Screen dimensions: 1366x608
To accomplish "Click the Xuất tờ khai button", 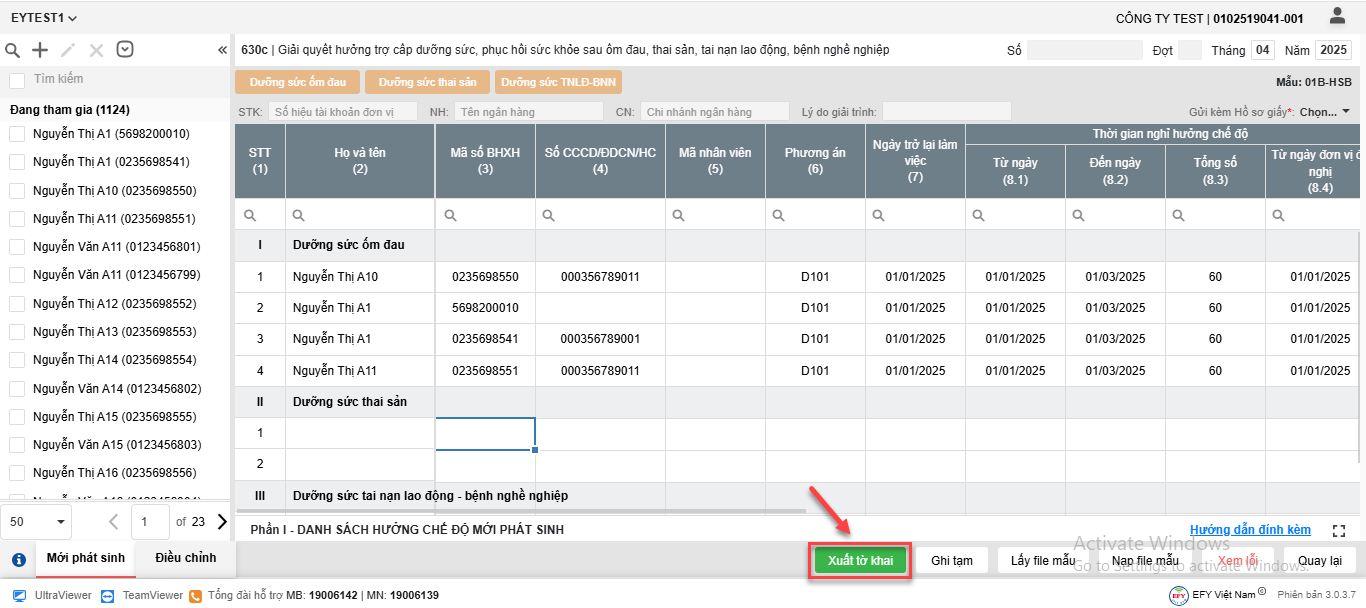I will point(860,561).
